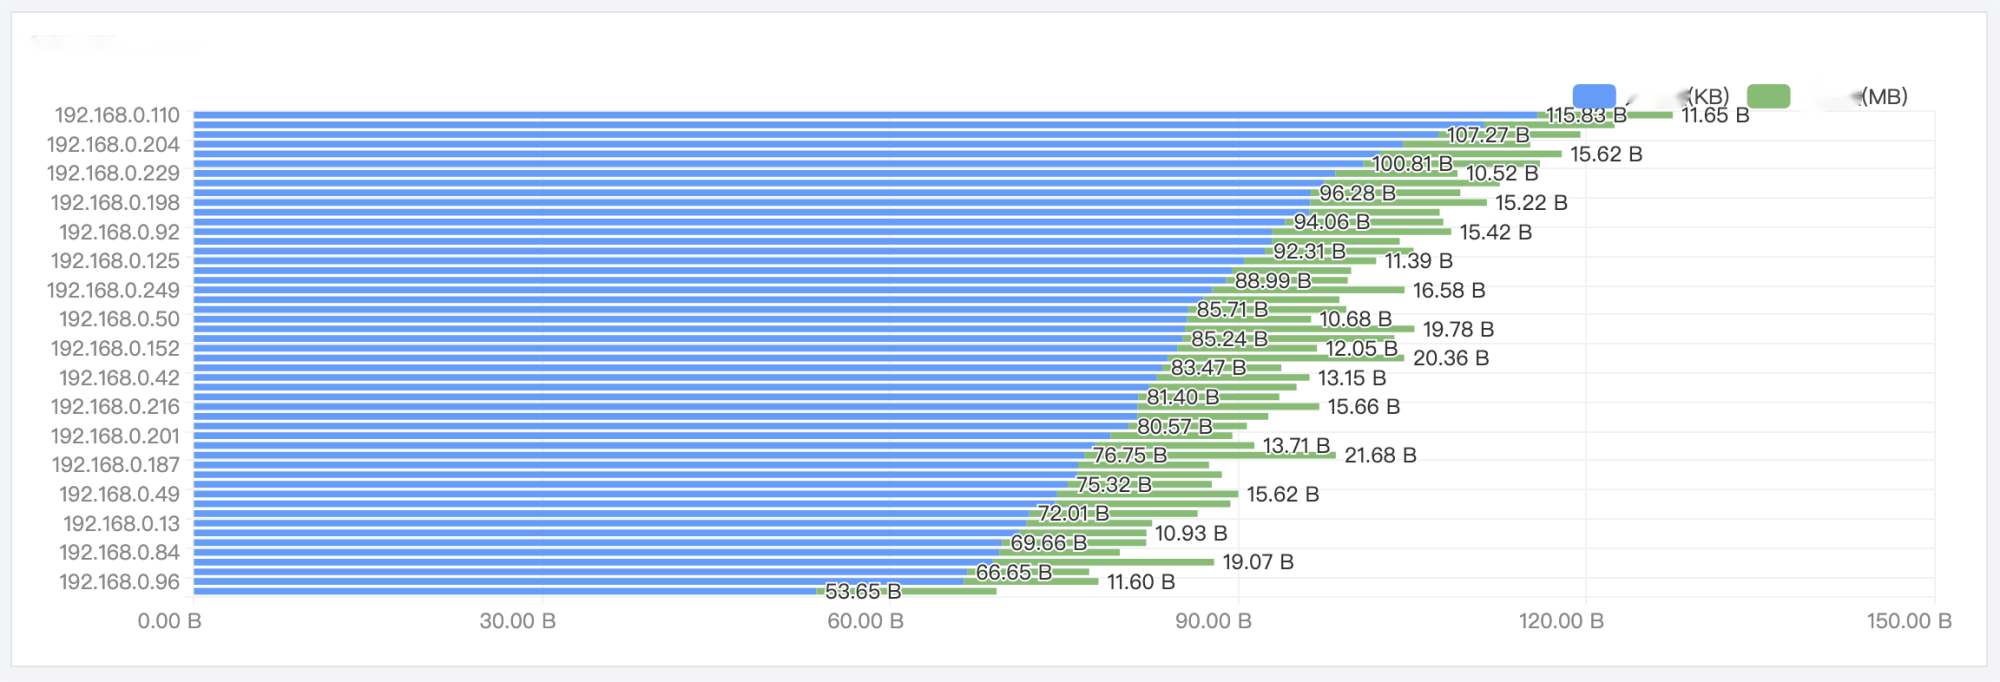The height and width of the screenshot is (682, 2000).
Task: Click the 16.58 B green bar label
Action: (x=1449, y=291)
